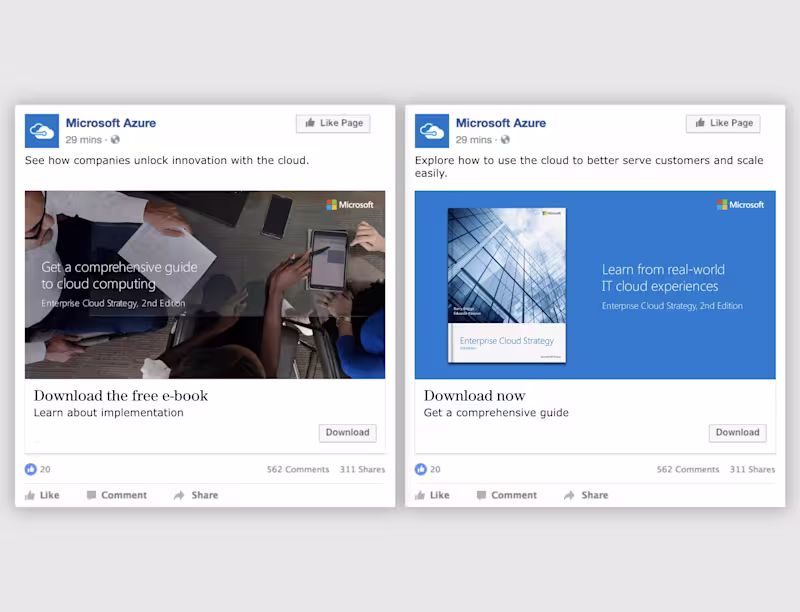Comment on the right ad post
Image resolution: width=800 pixels, height=612 pixels.
click(x=506, y=495)
